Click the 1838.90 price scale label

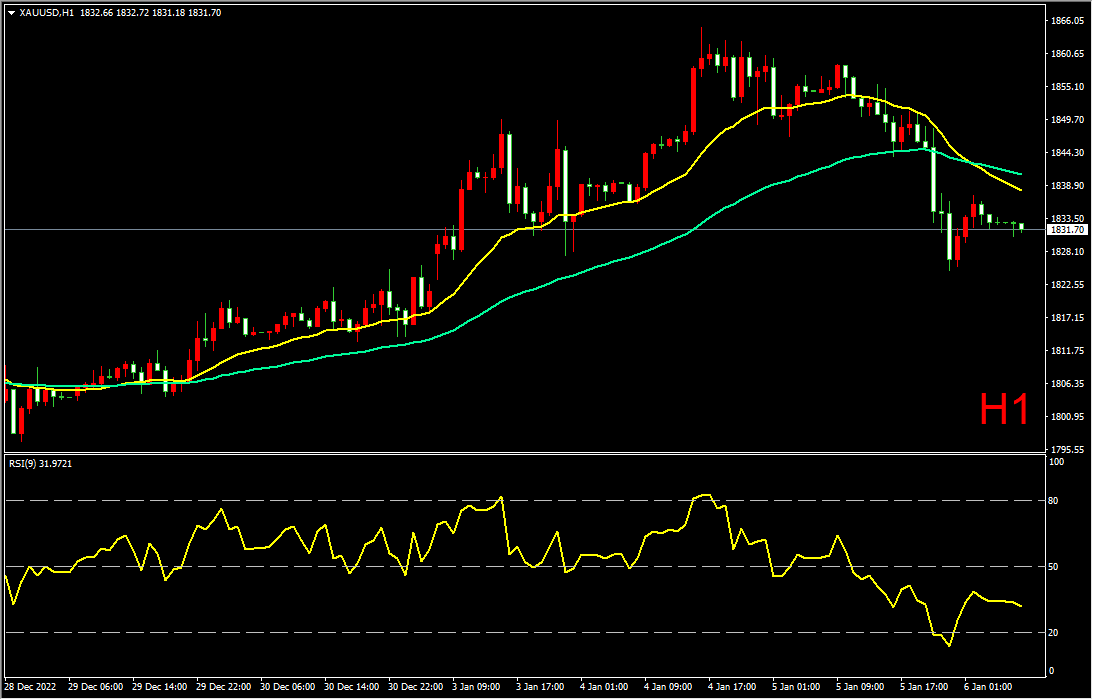(1067, 186)
